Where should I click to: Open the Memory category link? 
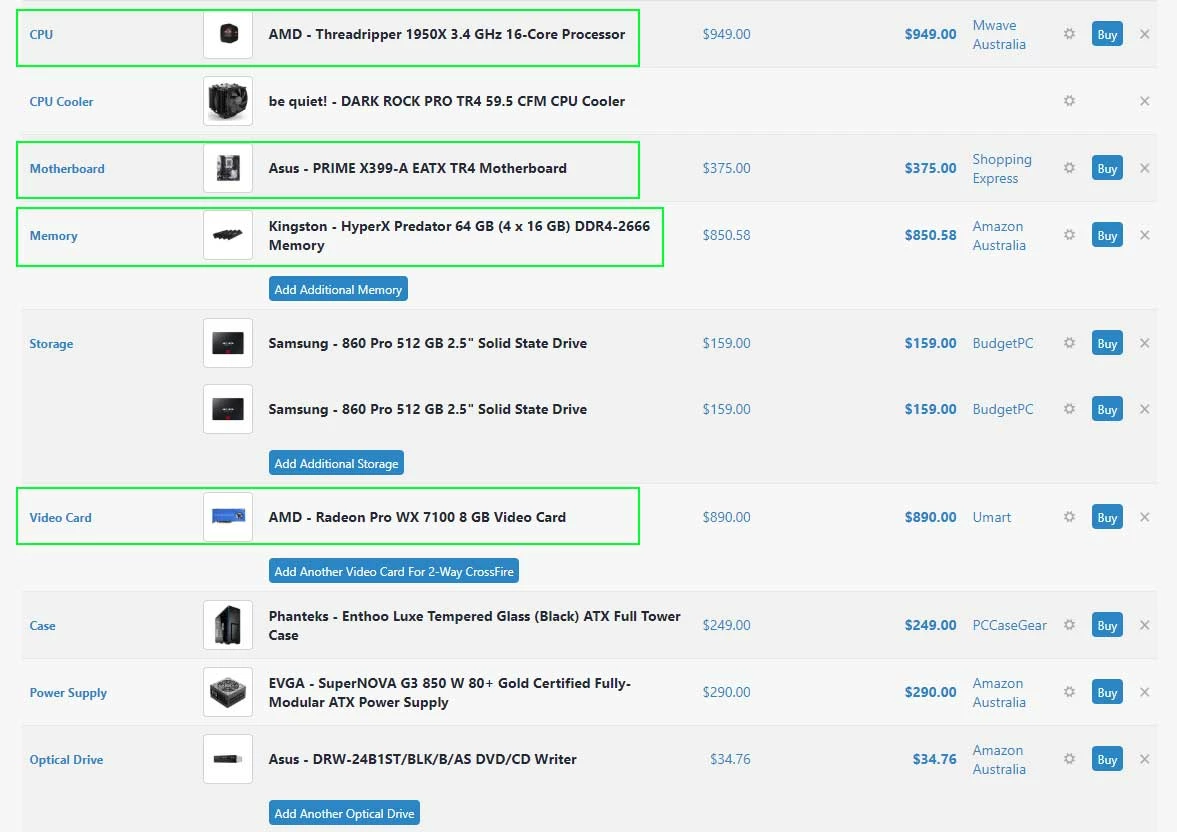tap(53, 235)
